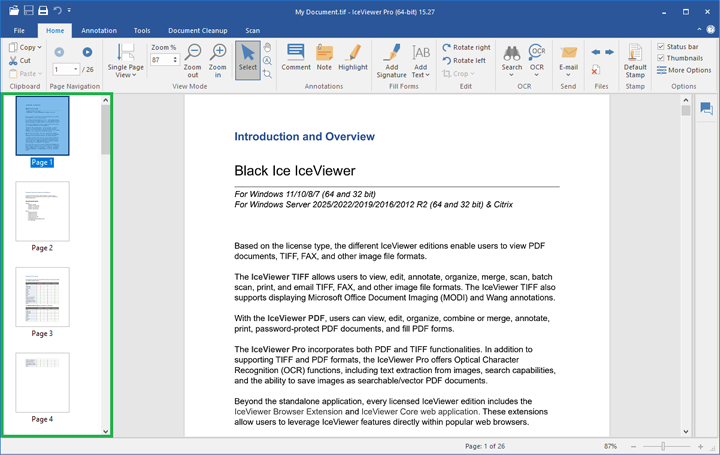720x455 pixels.
Task: Click the 87% zoom value in status bar
Action: click(x=610, y=446)
